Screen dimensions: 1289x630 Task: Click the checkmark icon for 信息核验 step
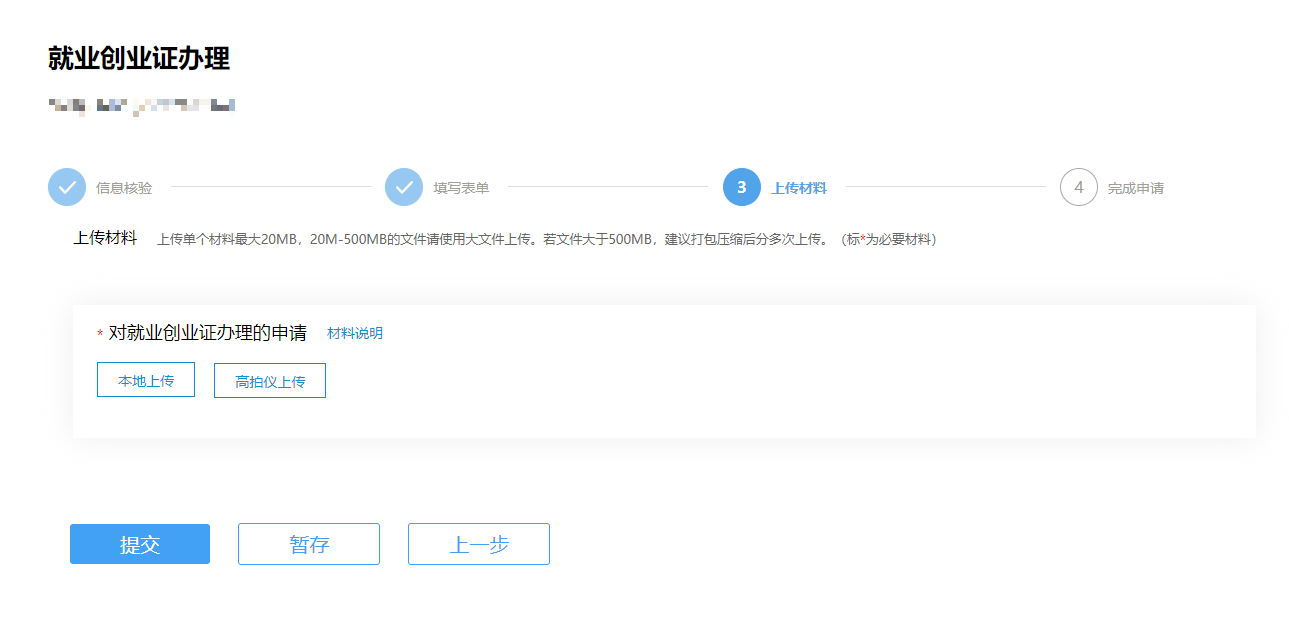point(67,187)
